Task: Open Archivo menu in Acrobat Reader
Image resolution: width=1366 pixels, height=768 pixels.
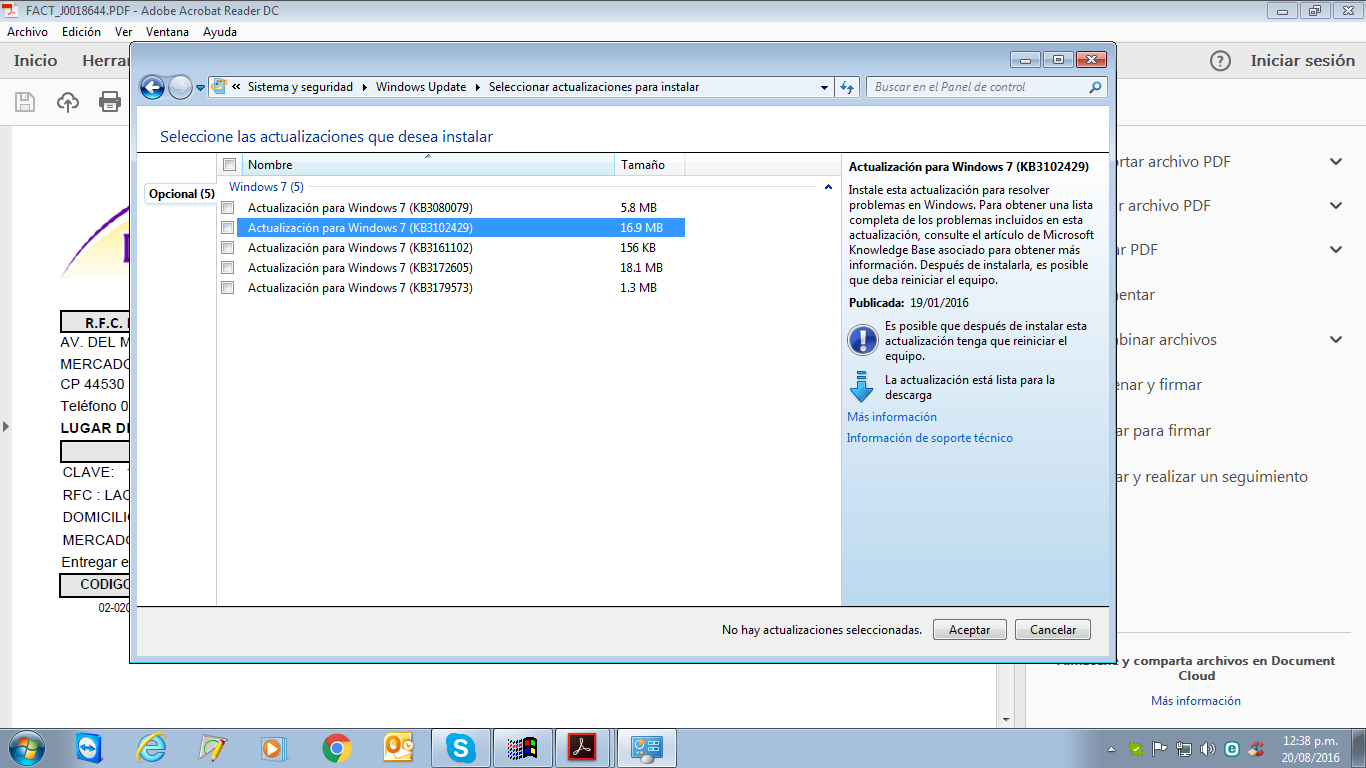Action: click(x=27, y=32)
